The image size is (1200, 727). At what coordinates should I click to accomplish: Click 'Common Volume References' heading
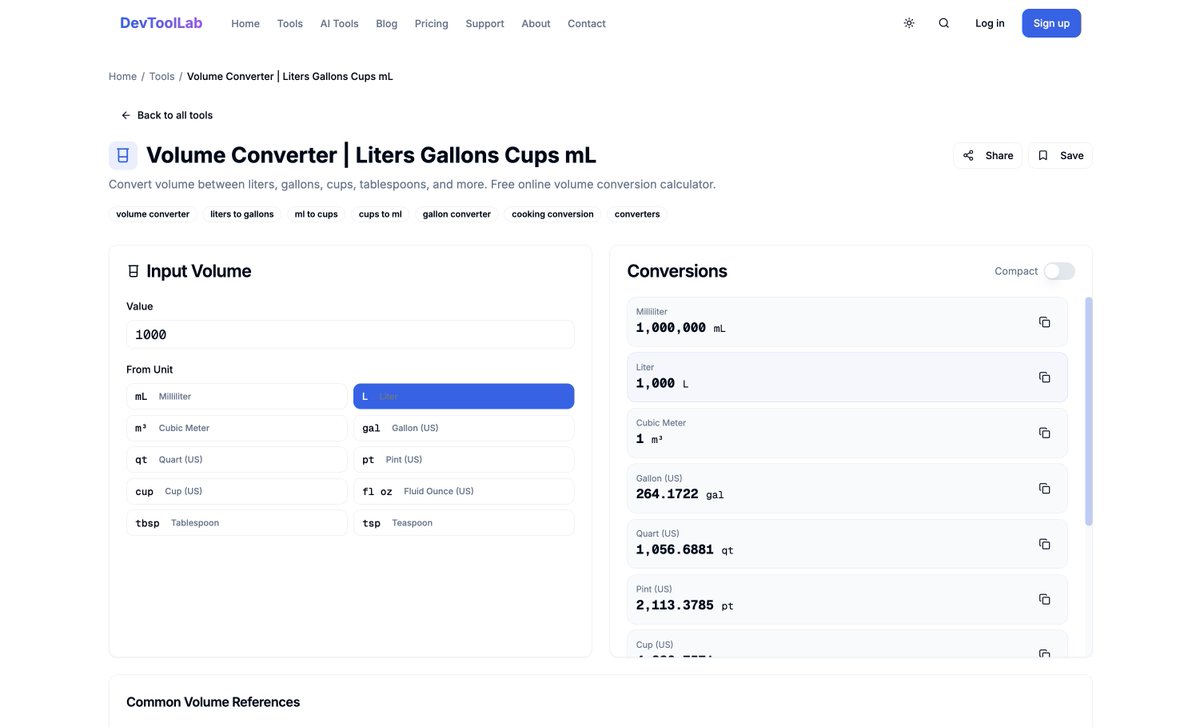click(x=213, y=702)
